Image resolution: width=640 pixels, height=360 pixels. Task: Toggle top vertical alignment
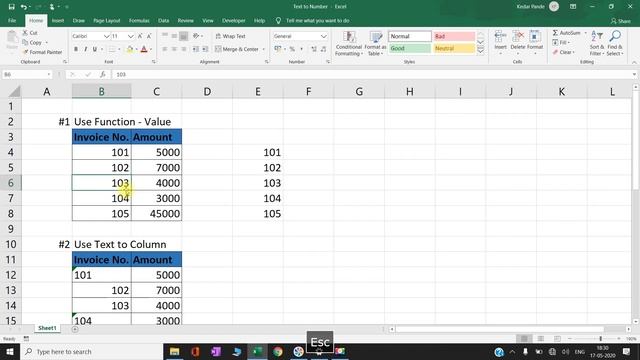point(164,36)
